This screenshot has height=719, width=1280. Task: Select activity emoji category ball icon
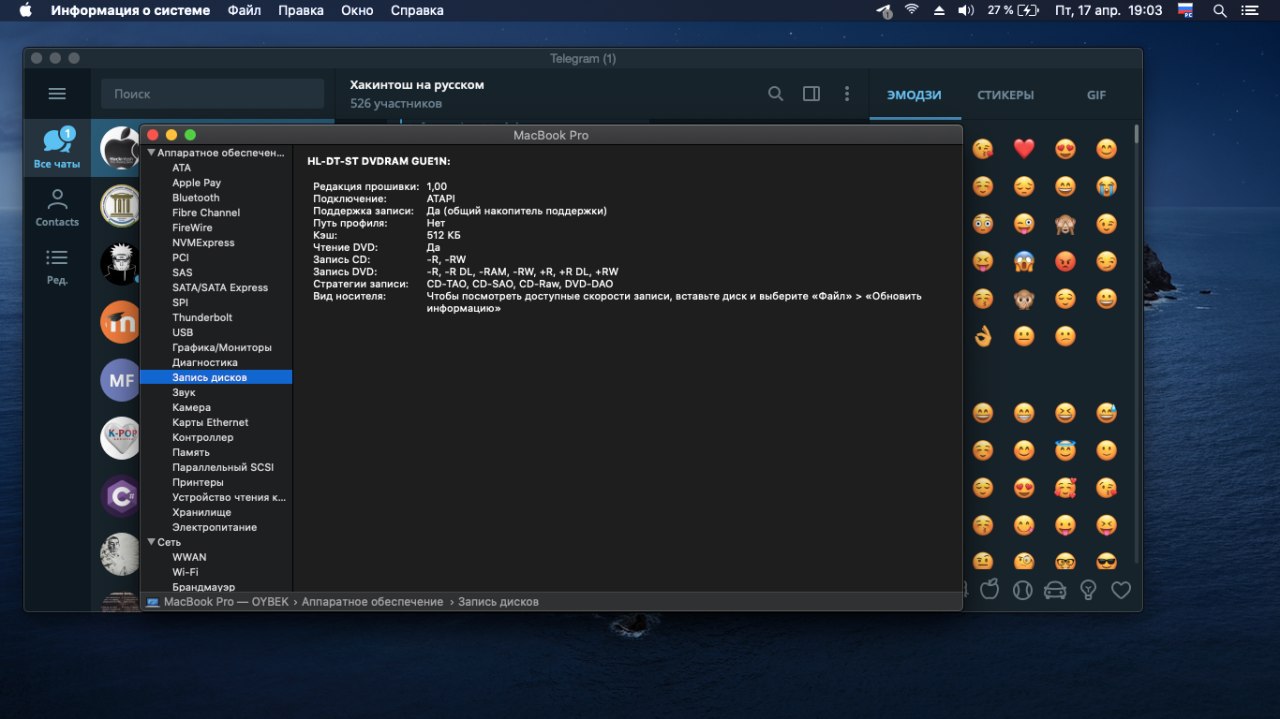point(1022,590)
